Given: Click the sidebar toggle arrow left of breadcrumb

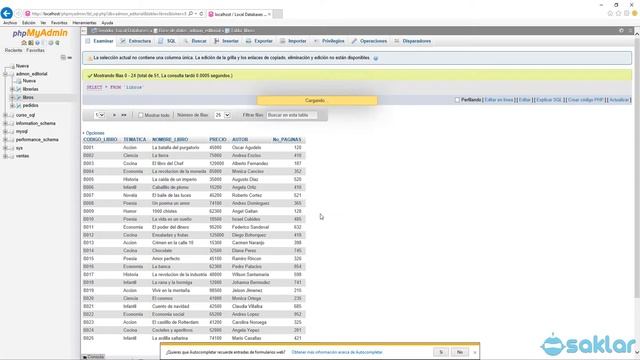Looking at the screenshot, I should 84,31.
